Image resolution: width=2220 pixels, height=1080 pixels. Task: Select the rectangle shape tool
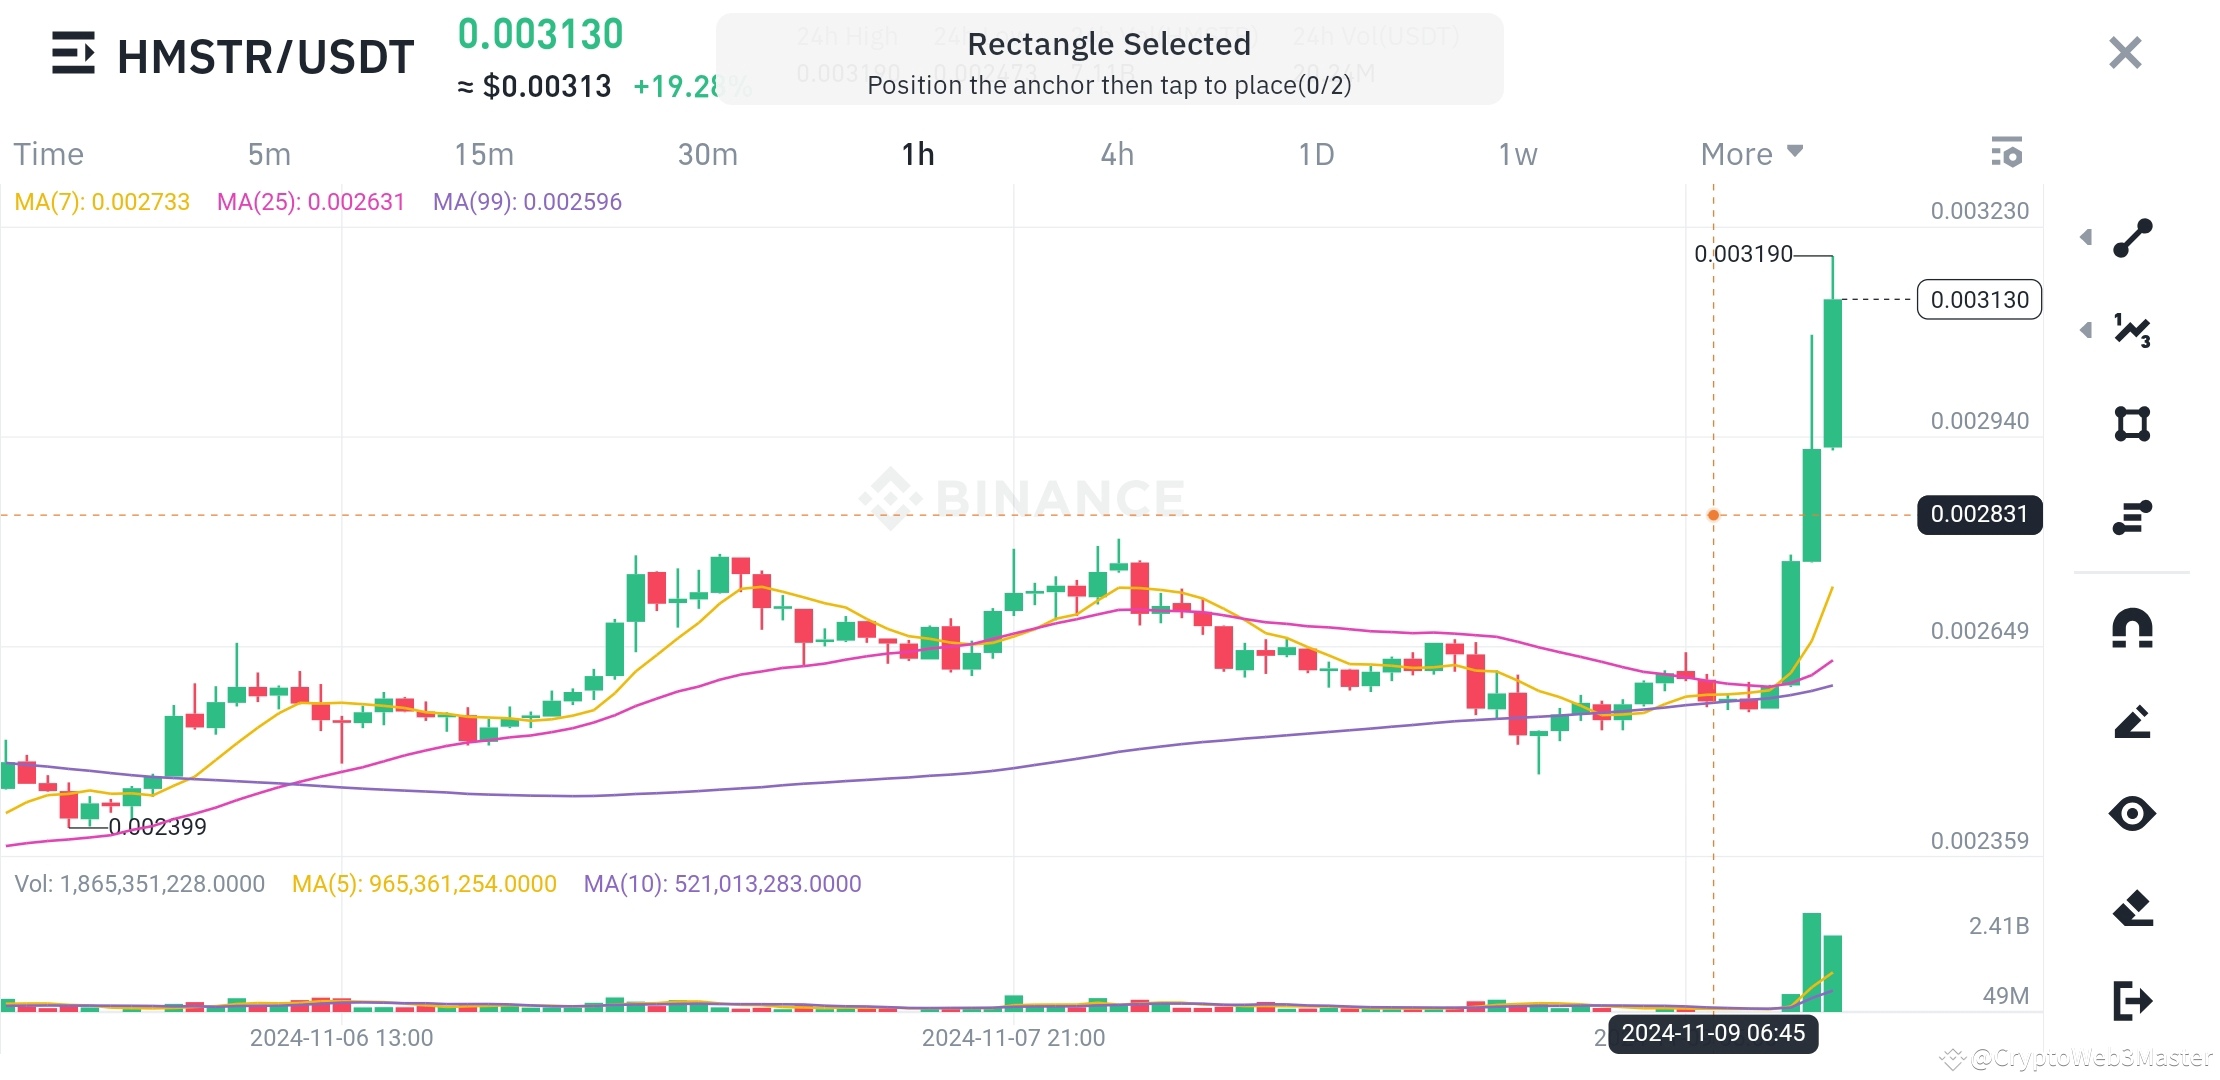tap(2132, 423)
